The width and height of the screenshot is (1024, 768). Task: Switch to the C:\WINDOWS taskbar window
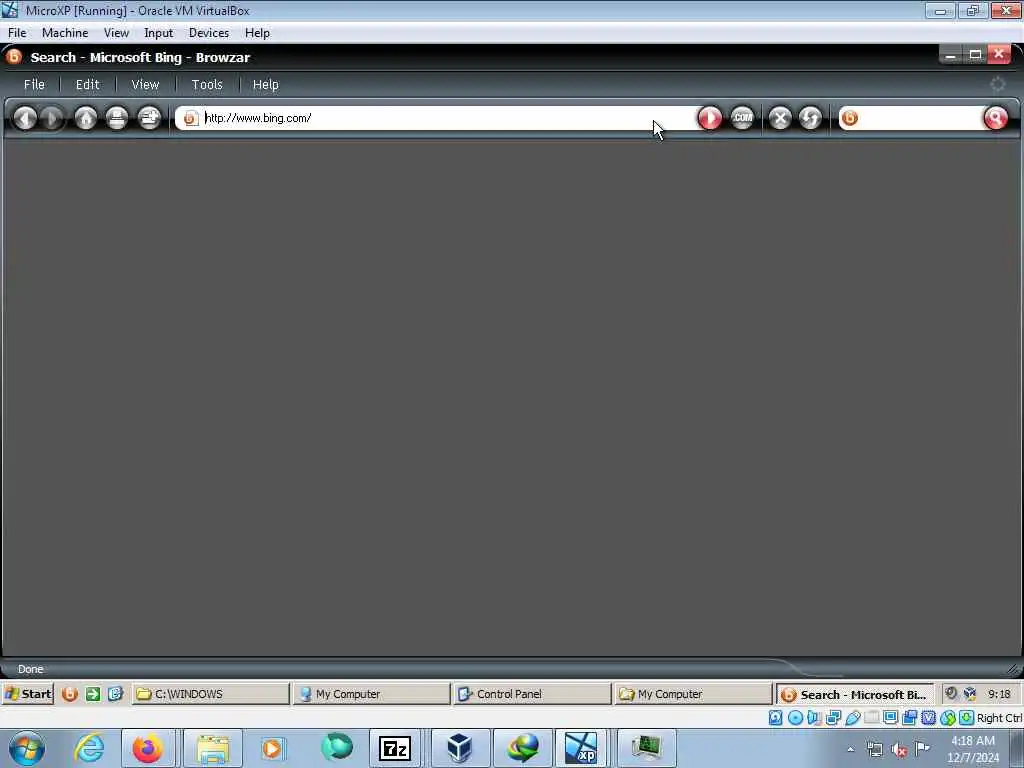coord(211,694)
